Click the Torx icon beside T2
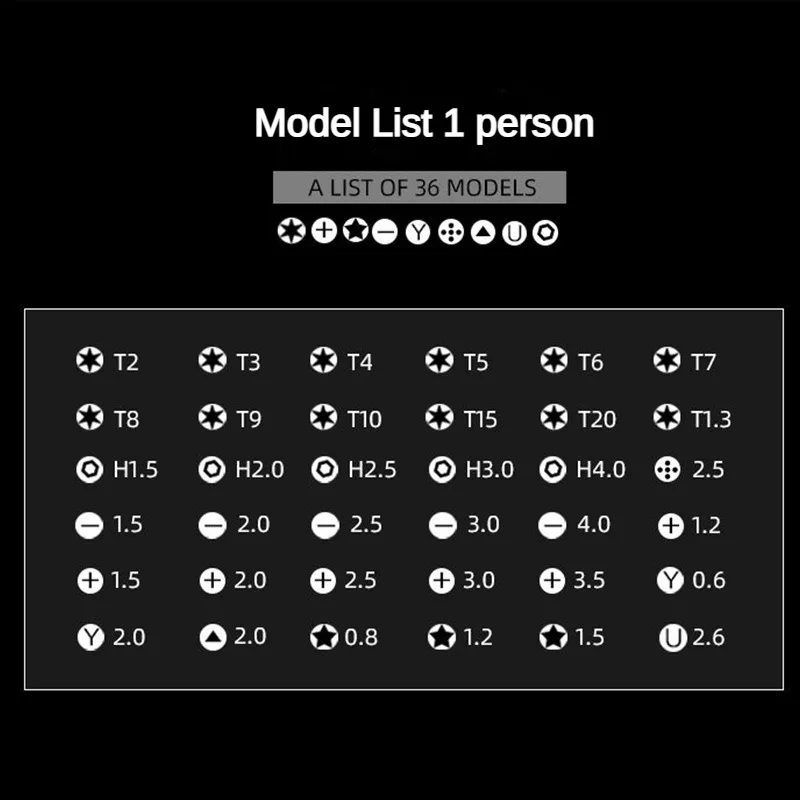 [89, 360]
